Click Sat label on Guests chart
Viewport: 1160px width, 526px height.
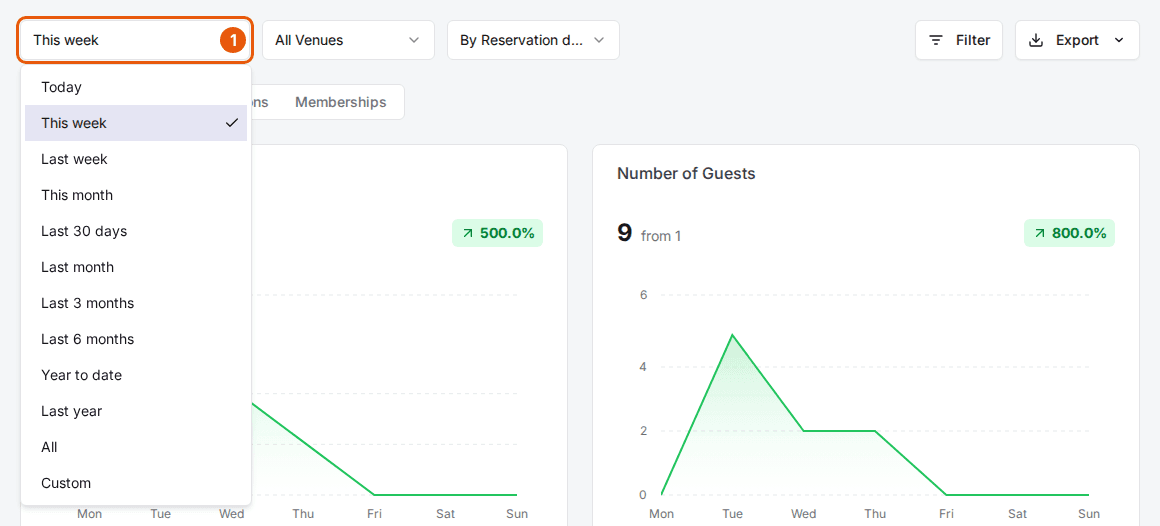(x=1018, y=513)
